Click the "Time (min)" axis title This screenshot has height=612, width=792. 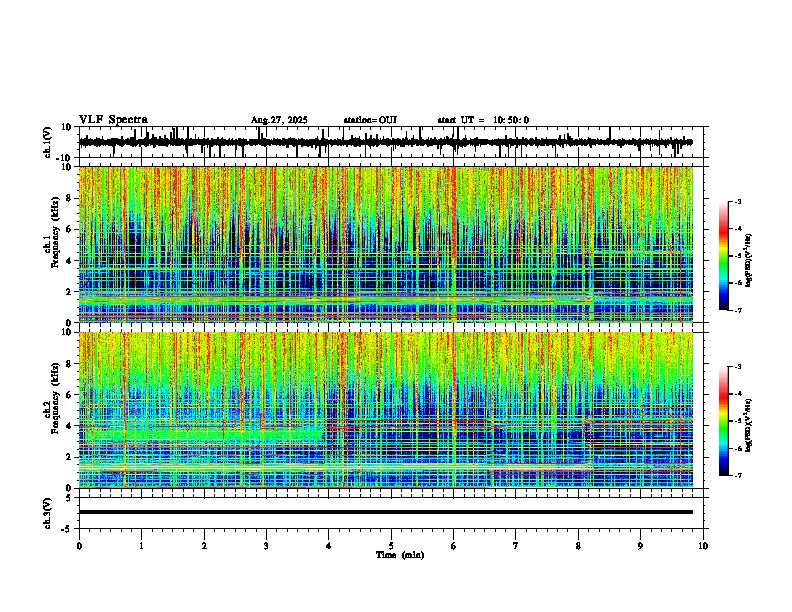(x=400, y=555)
